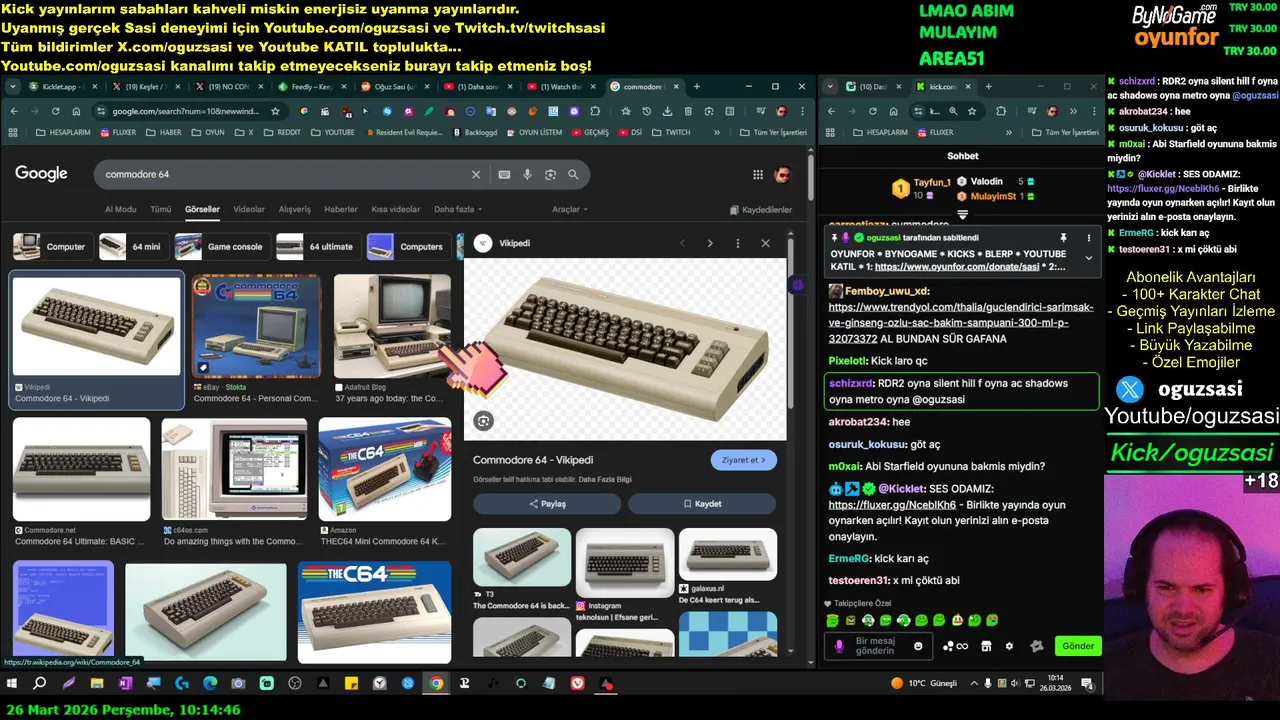This screenshot has height=720, width=1280.
Task: Click the Google search input field
Action: coord(285,174)
